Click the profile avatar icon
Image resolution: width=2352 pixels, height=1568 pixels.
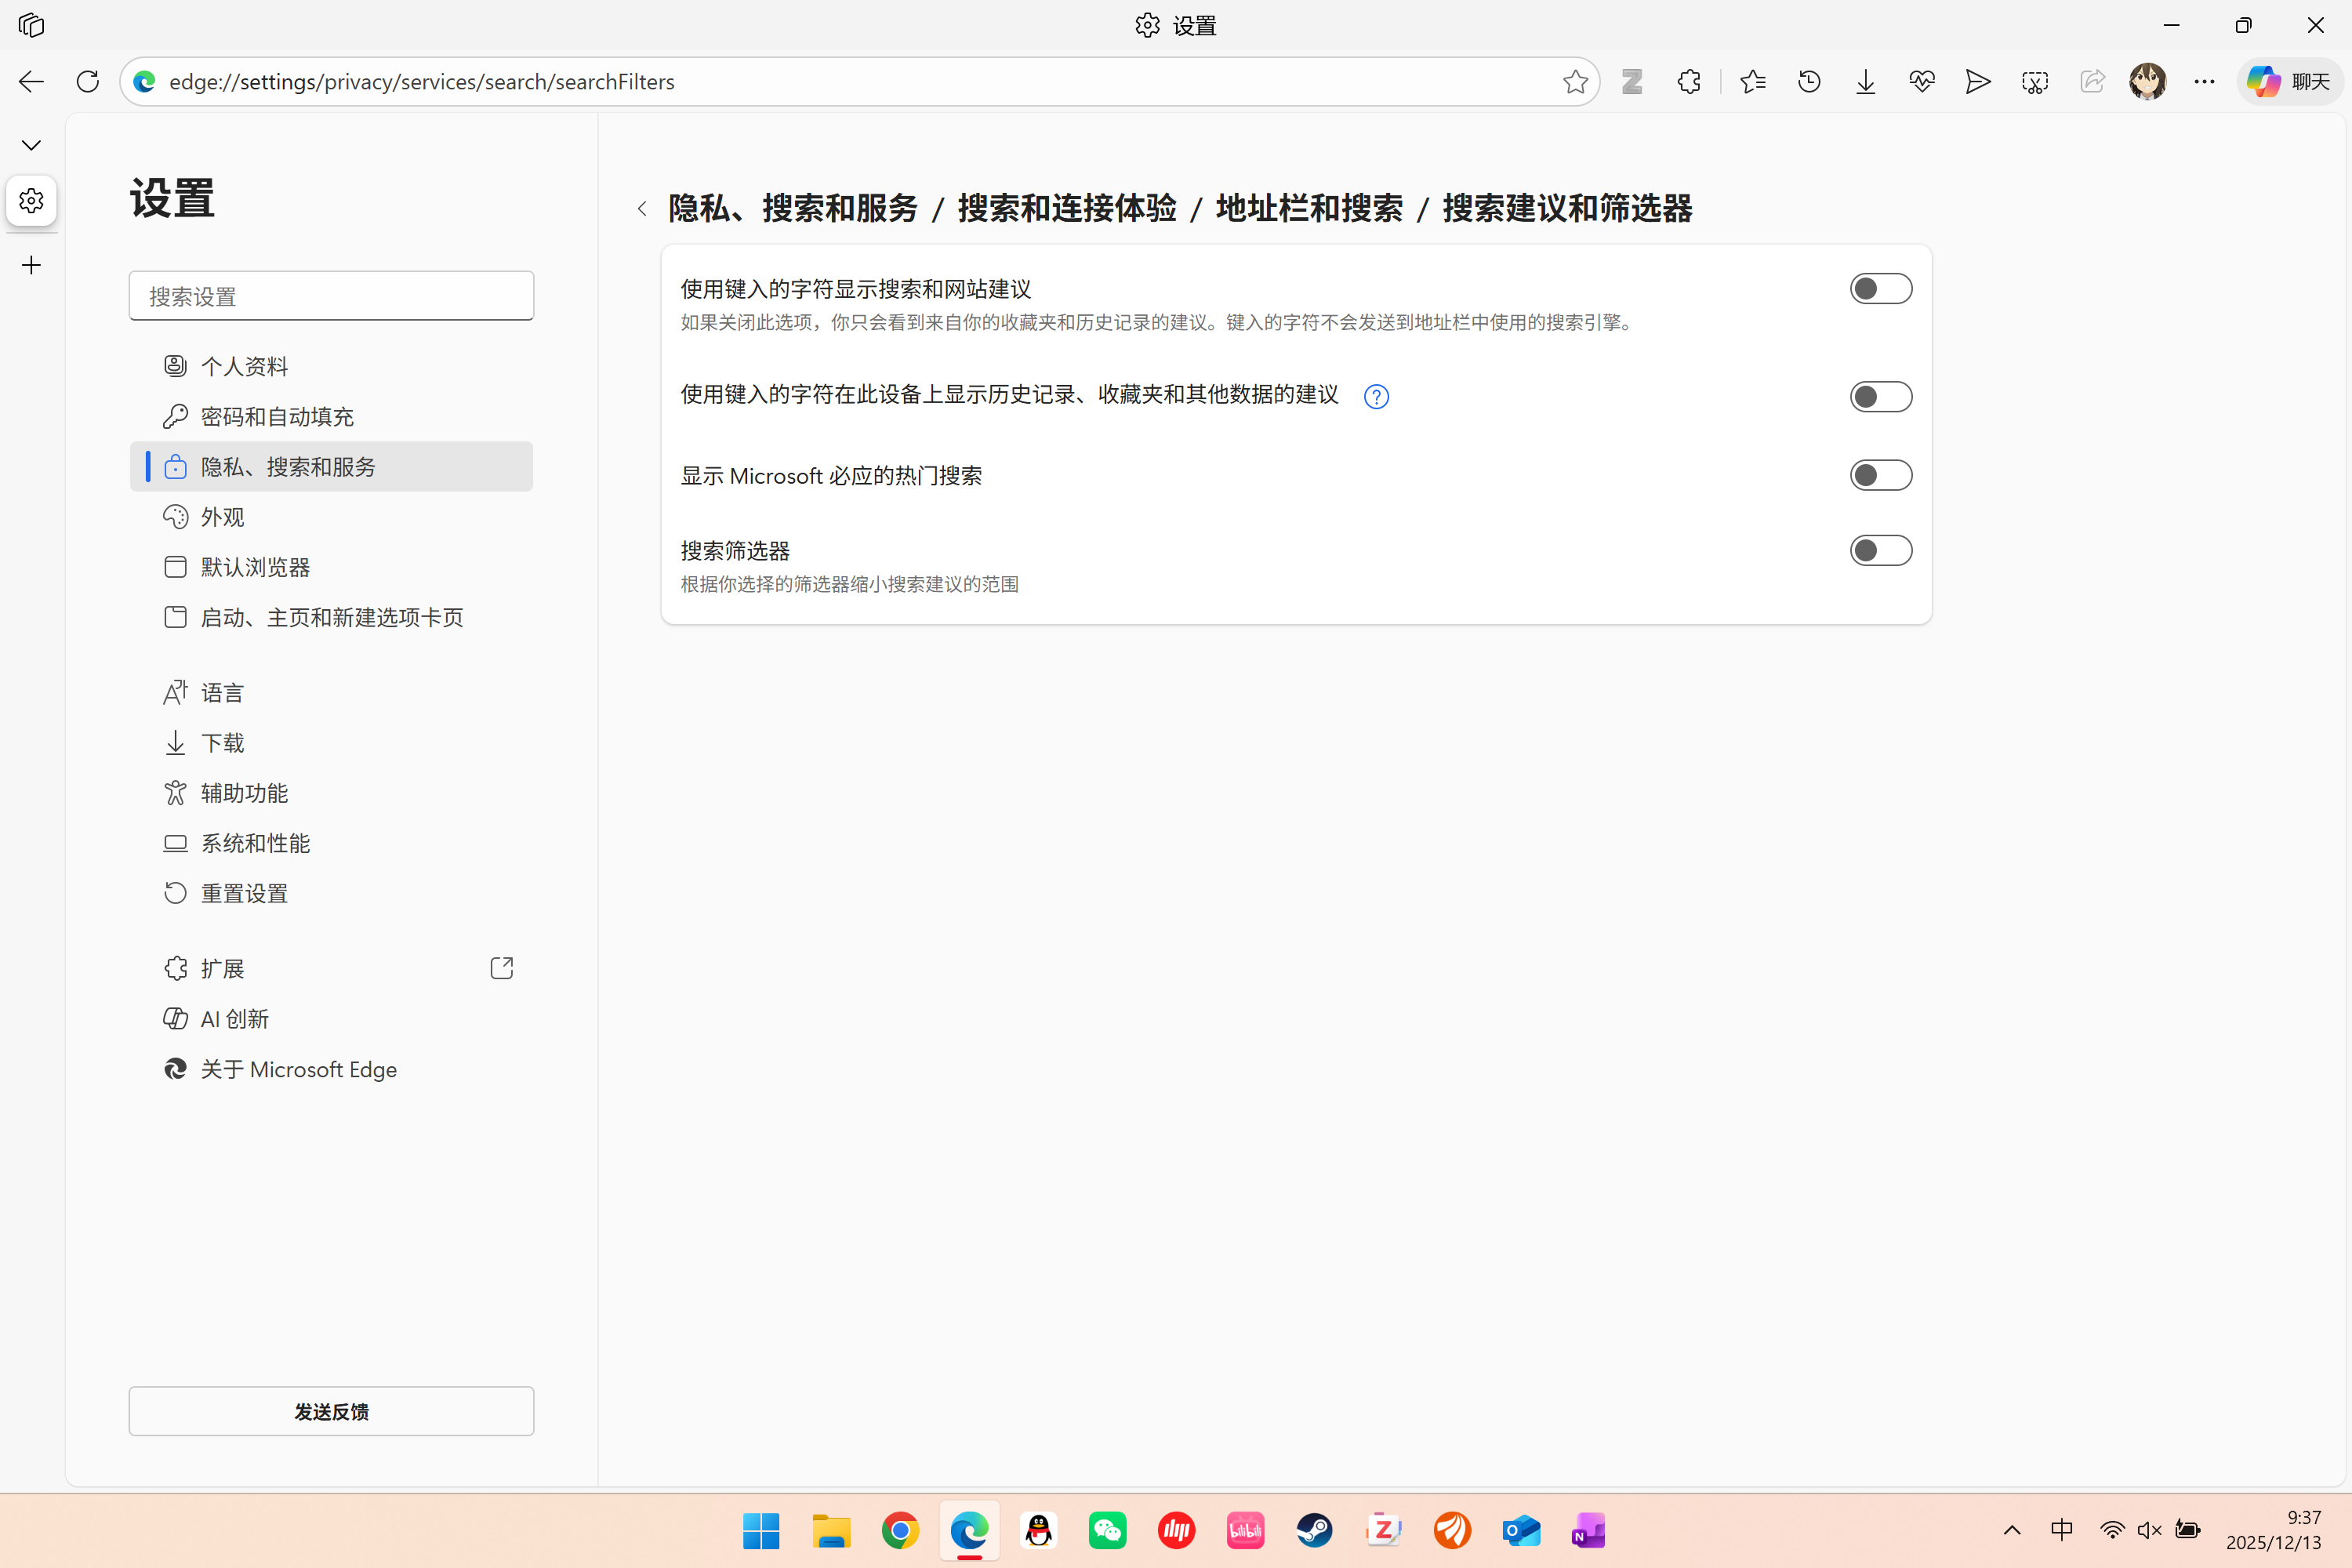pos(2148,82)
